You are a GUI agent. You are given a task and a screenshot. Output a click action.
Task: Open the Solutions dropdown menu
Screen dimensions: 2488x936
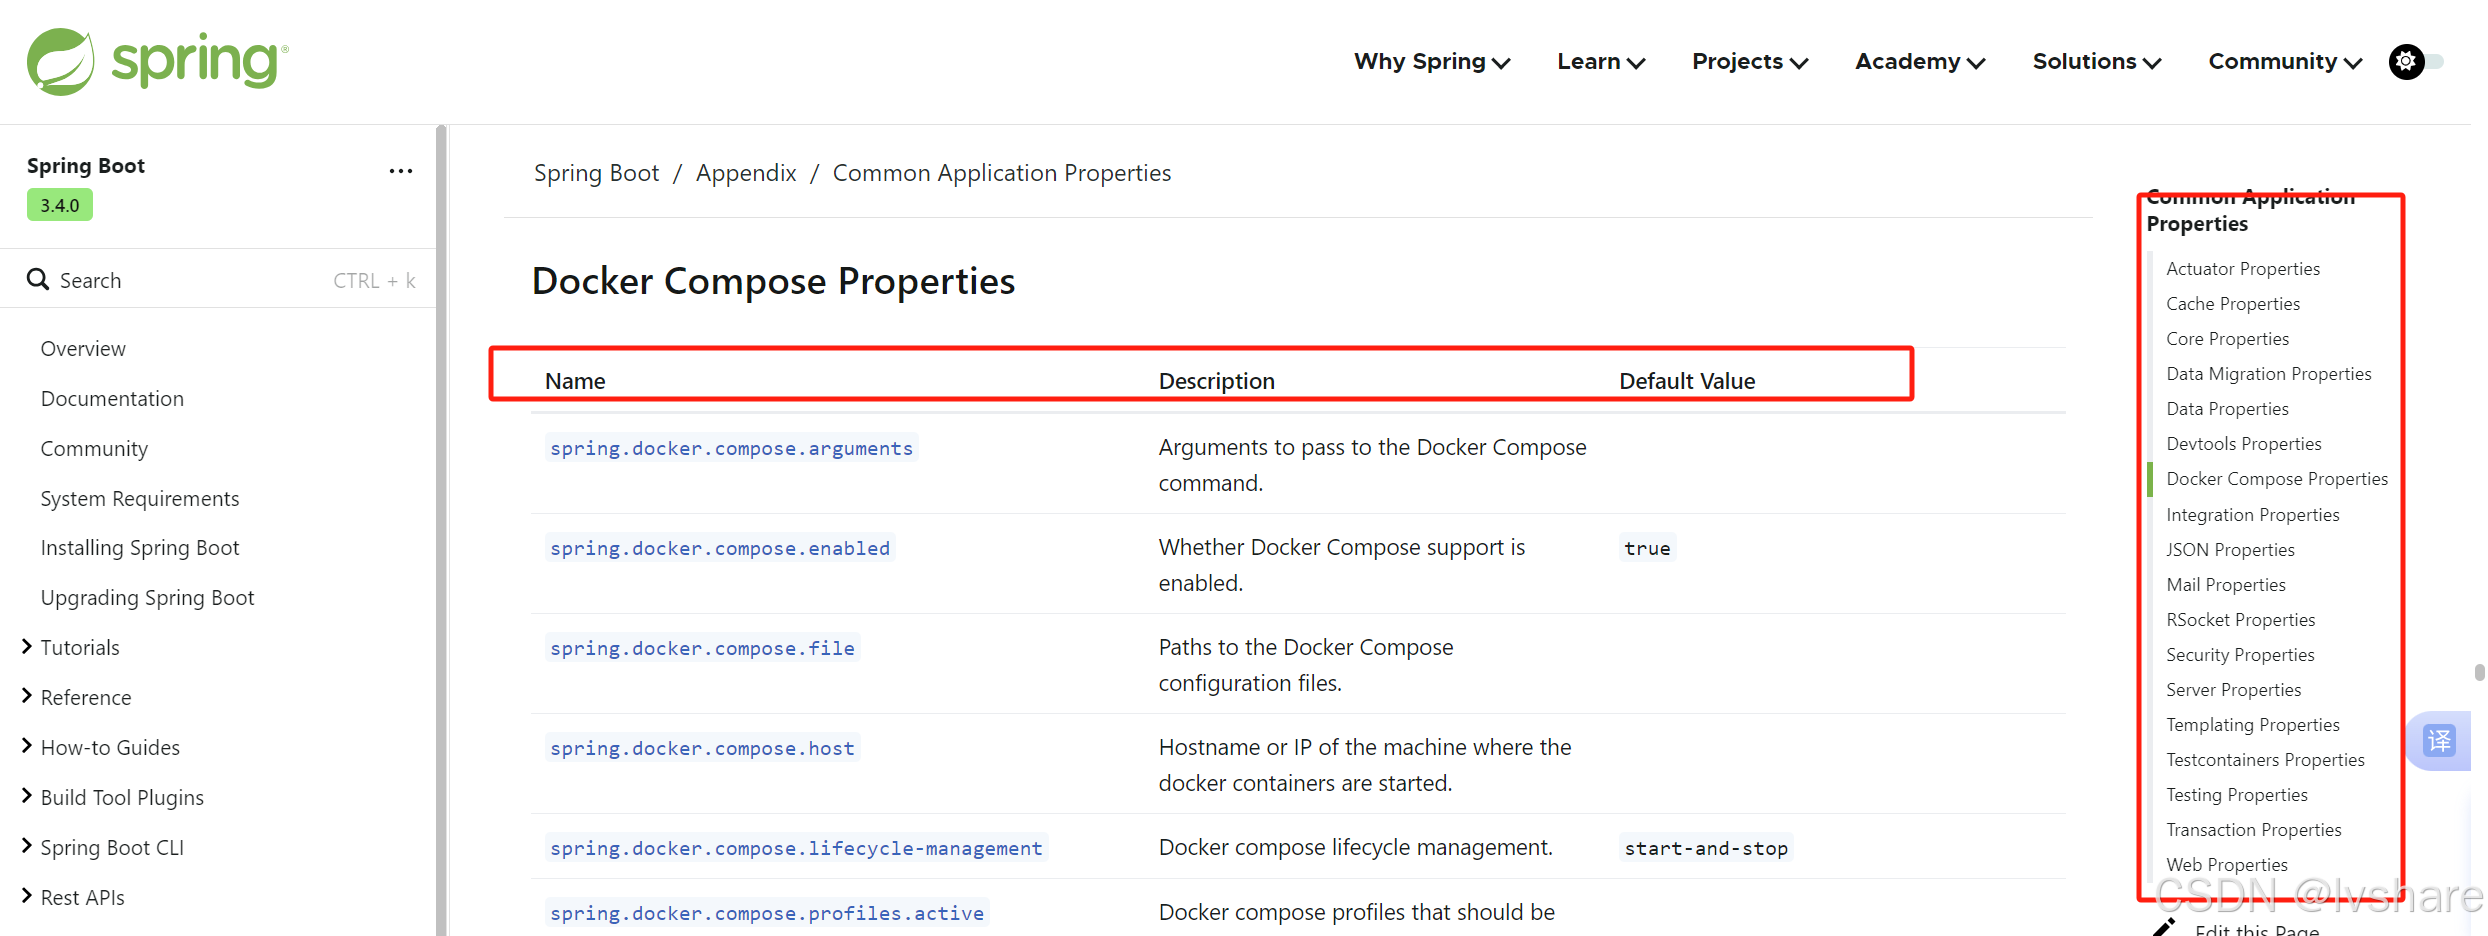[x=2097, y=62]
